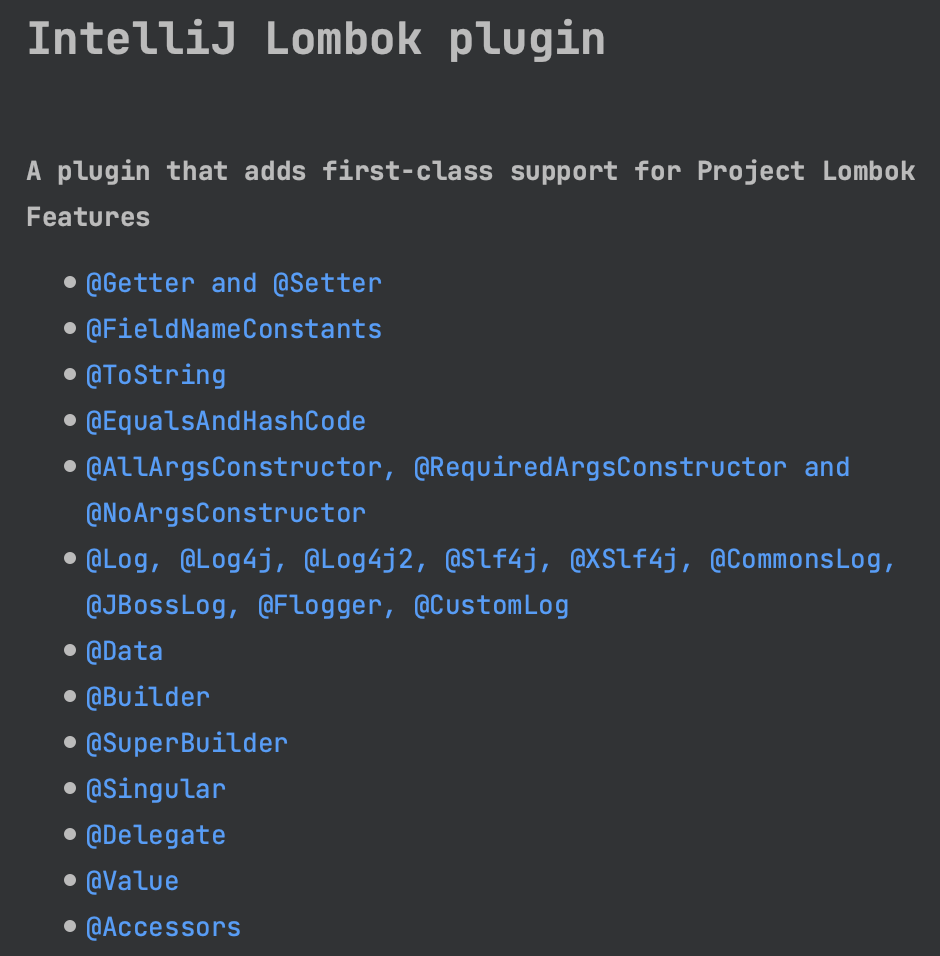The width and height of the screenshot is (940, 956).
Task: Open the @EqualsAndHashCode link
Action: (x=226, y=422)
